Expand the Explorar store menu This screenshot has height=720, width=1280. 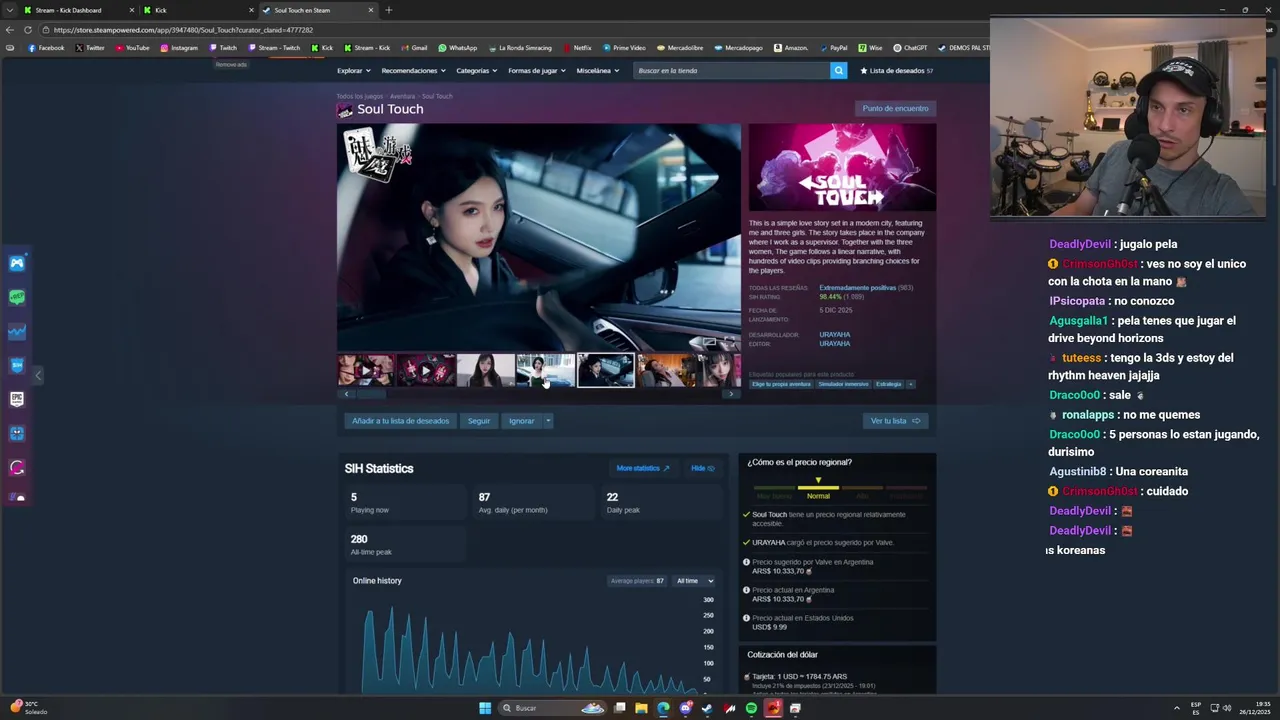pyautogui.click(x=354, y=71)
